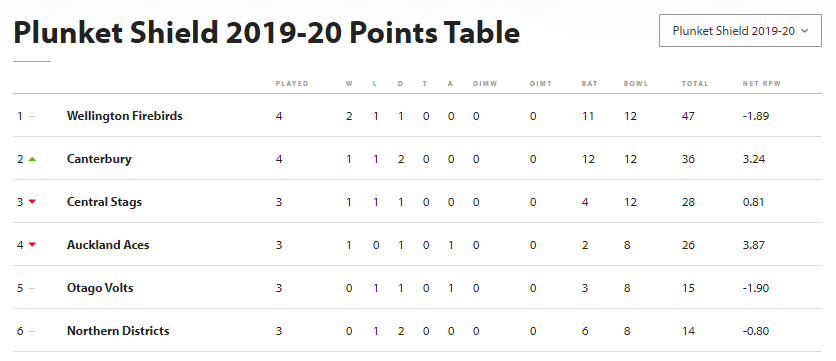Select the Auckland Aces team name

coord(108,245)
